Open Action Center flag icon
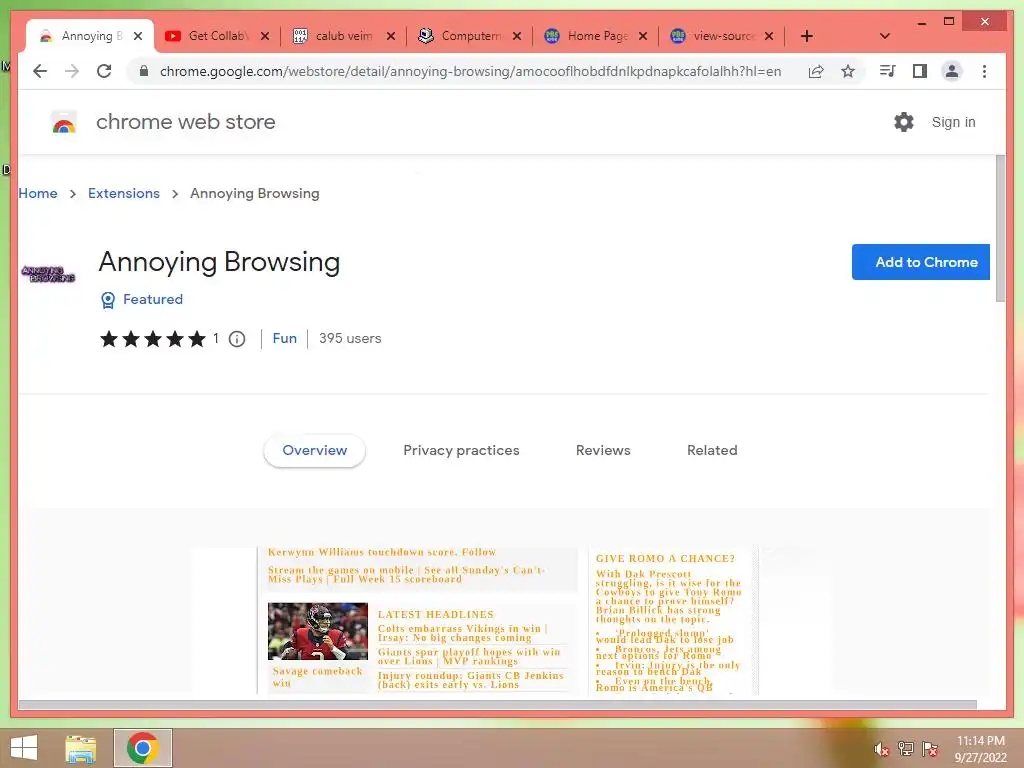Image resolution: width=1024 pixels, height=768 pixels. [929, 749]
